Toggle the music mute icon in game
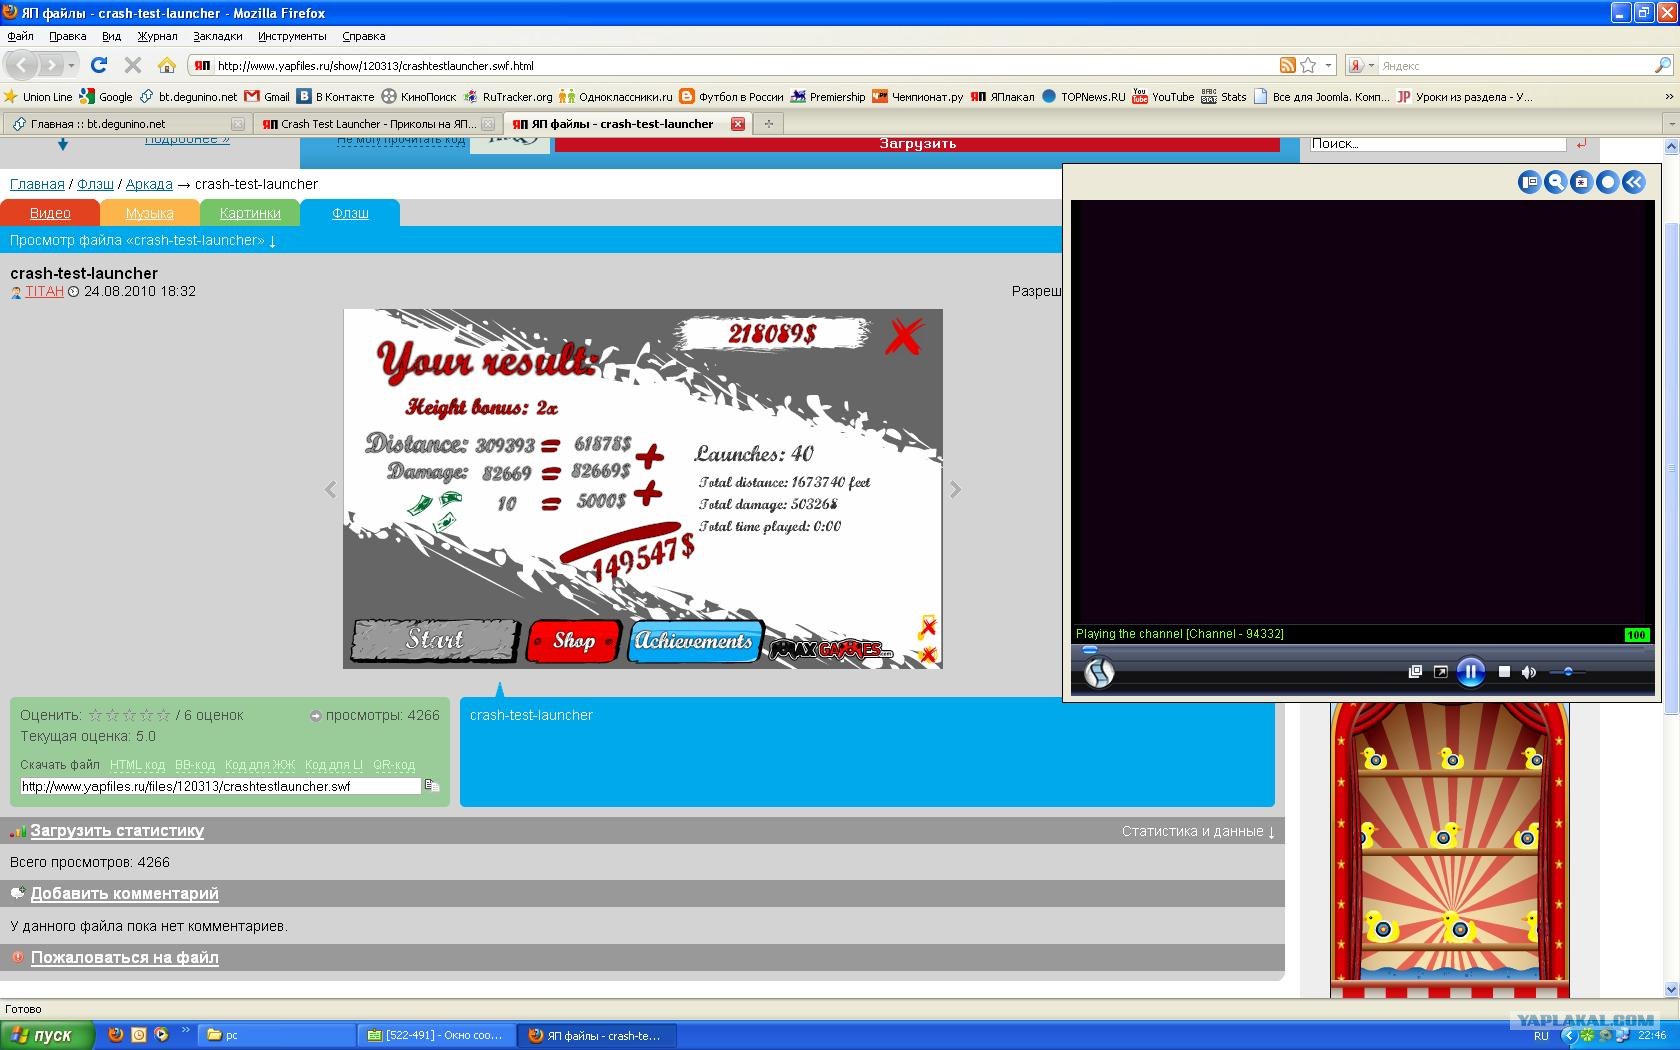Image resolution: width=1680 pixels, height=1050 pixels. [x=927, y=626]
